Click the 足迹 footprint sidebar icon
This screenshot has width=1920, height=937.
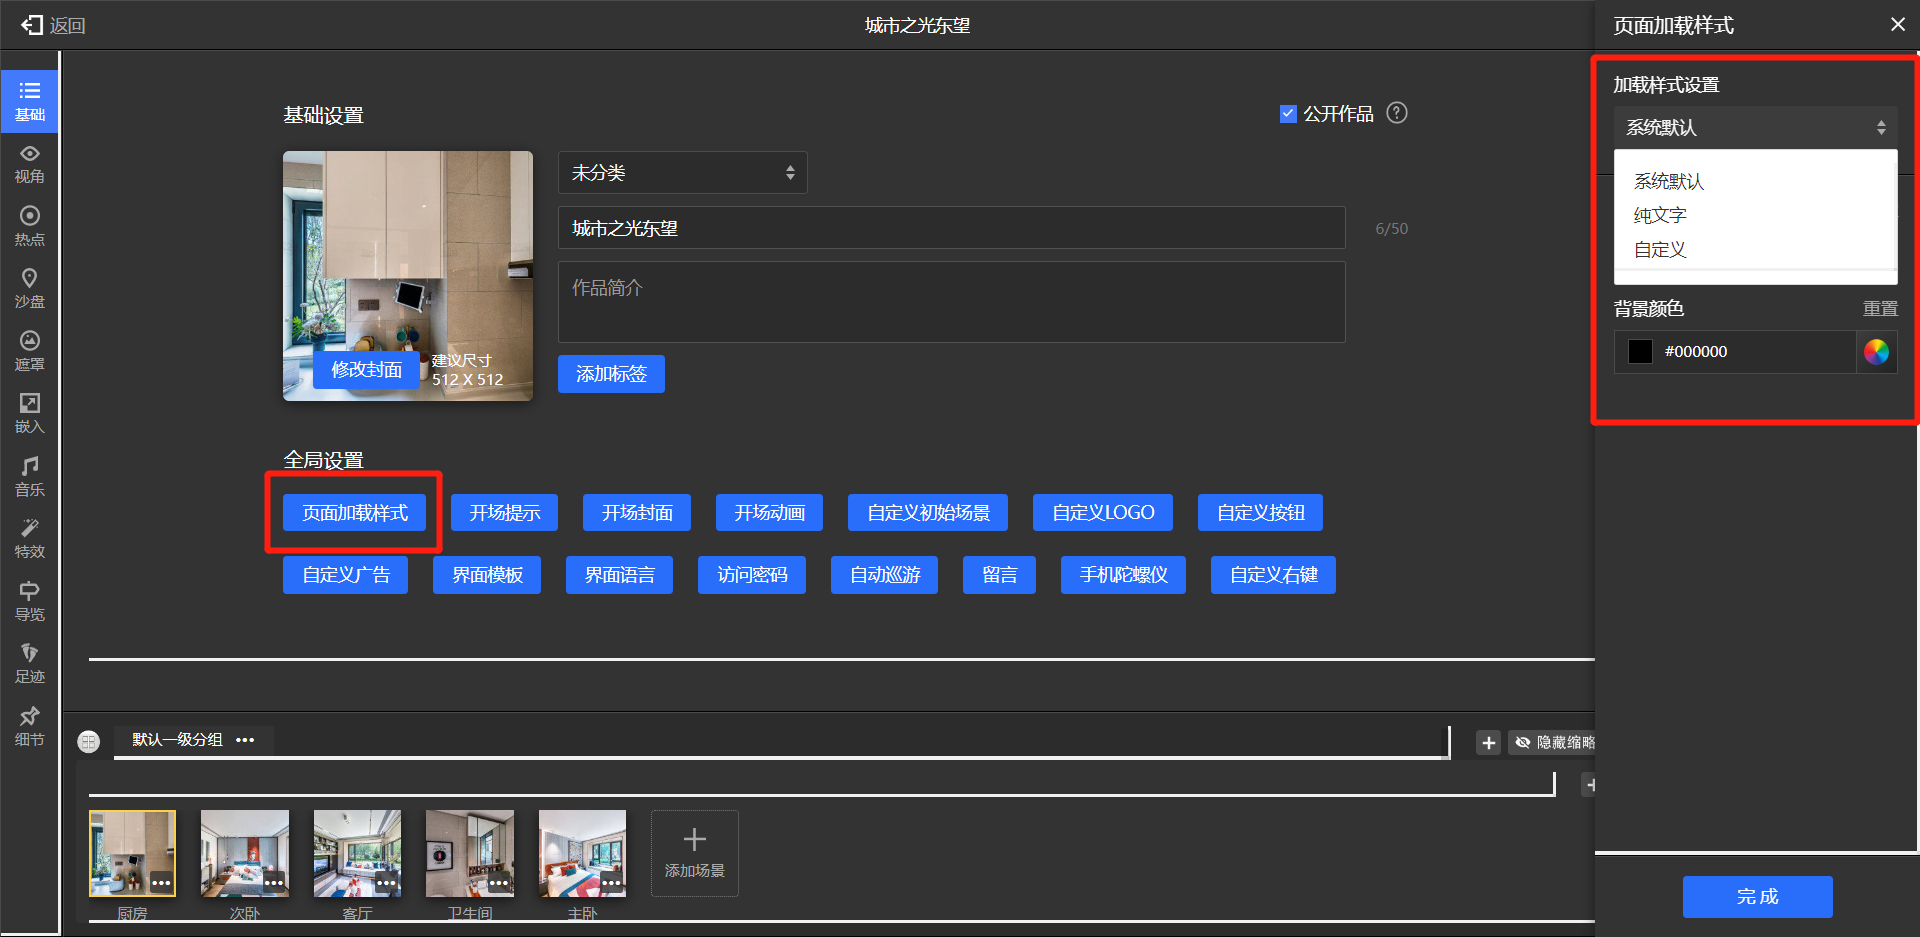tap(30, 663)
